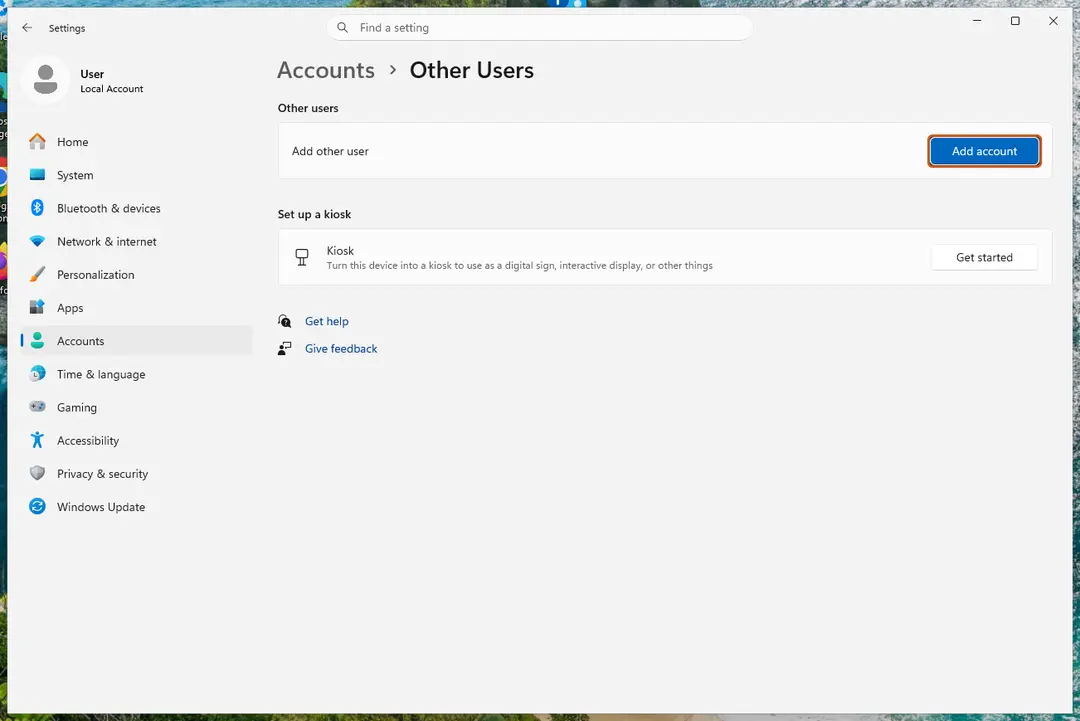Click the Windows Update sync icon

click(x=37, y=506)
